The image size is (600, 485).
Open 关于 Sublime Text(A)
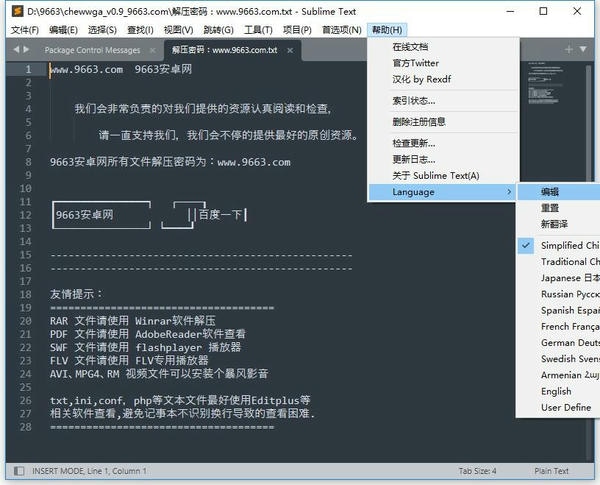coord(444,175)
